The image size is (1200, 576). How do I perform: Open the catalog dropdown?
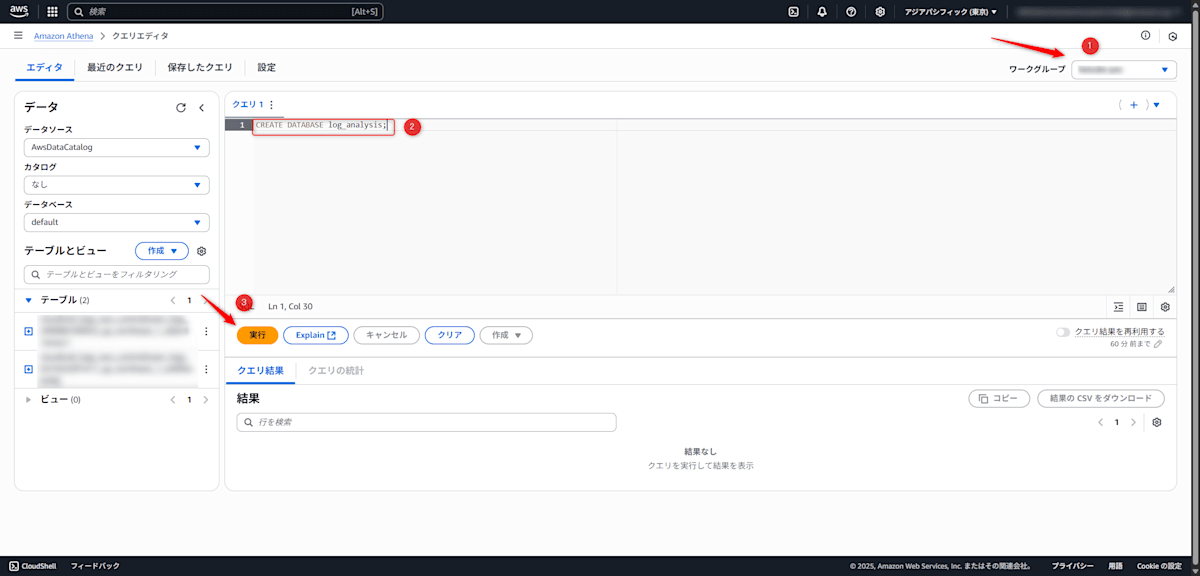click(117, 185)
